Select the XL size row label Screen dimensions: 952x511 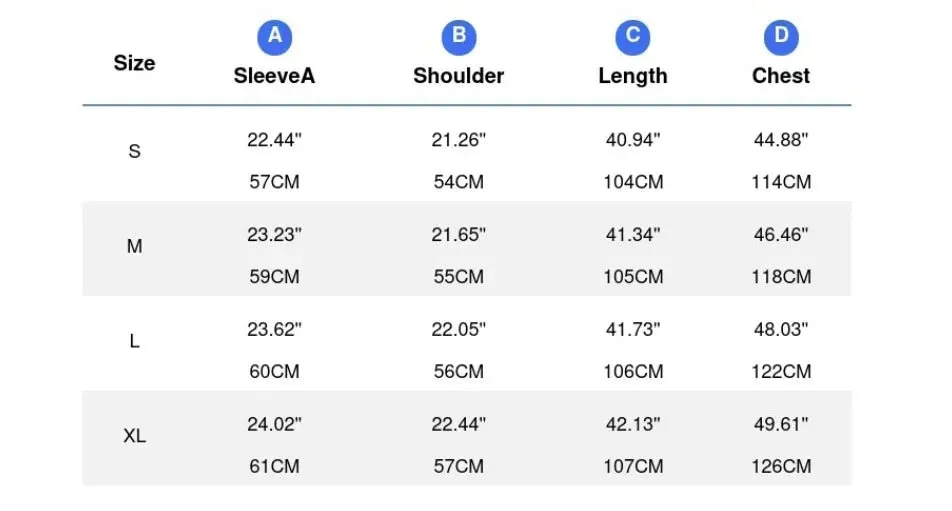(134, 436)
